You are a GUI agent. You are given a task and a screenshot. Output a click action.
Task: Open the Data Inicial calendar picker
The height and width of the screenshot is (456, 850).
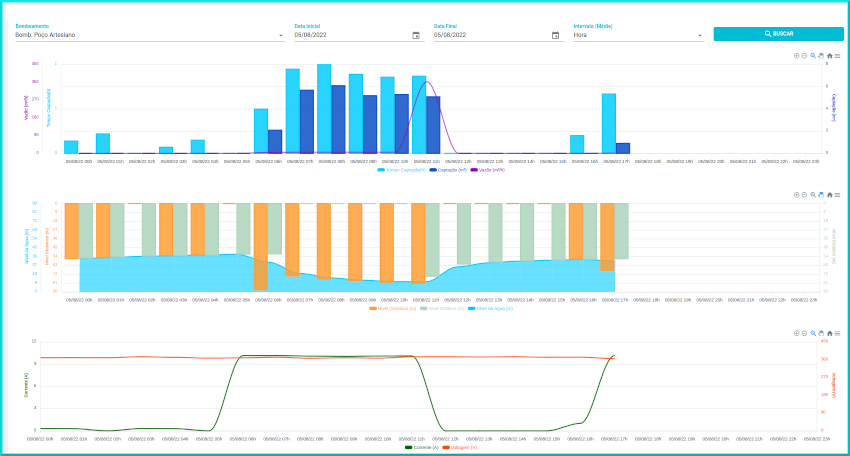416,35
